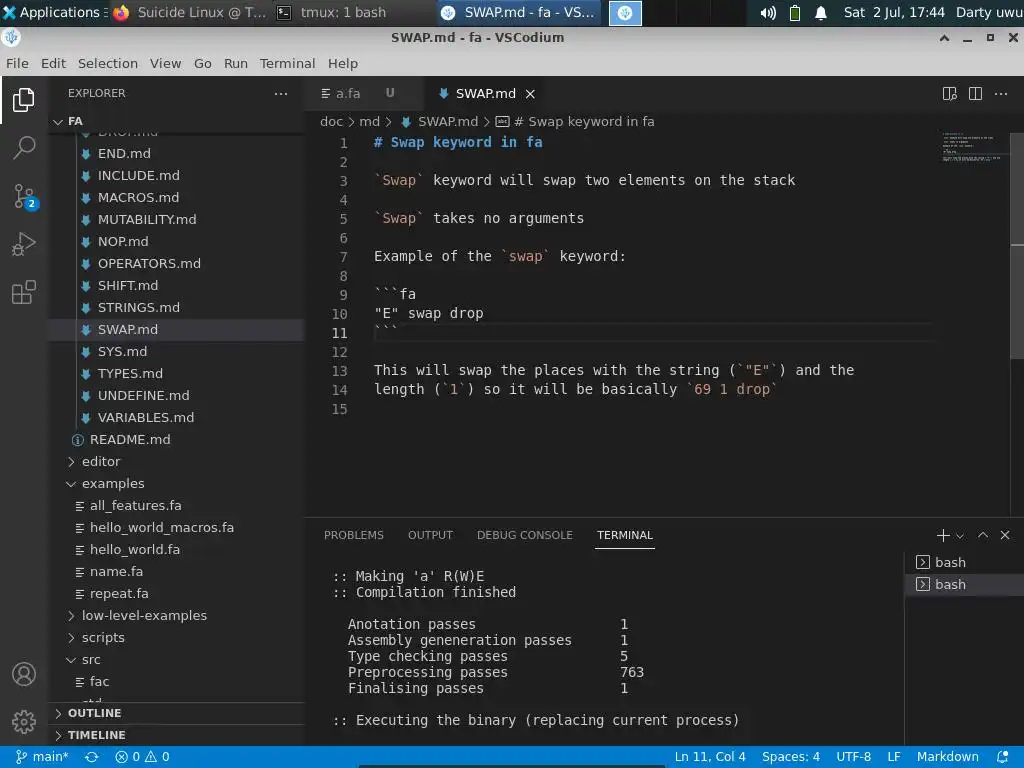Open hello_world.fa example file

tap(135, 550)
